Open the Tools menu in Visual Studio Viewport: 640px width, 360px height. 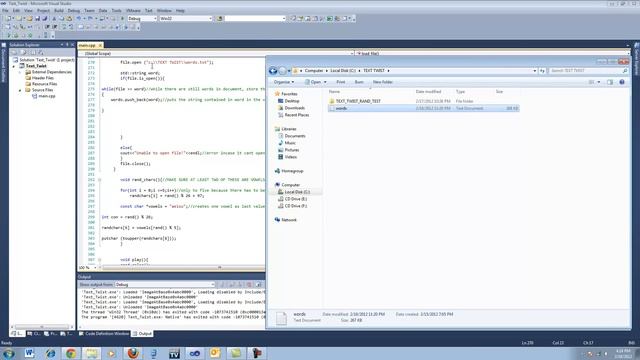117,11
